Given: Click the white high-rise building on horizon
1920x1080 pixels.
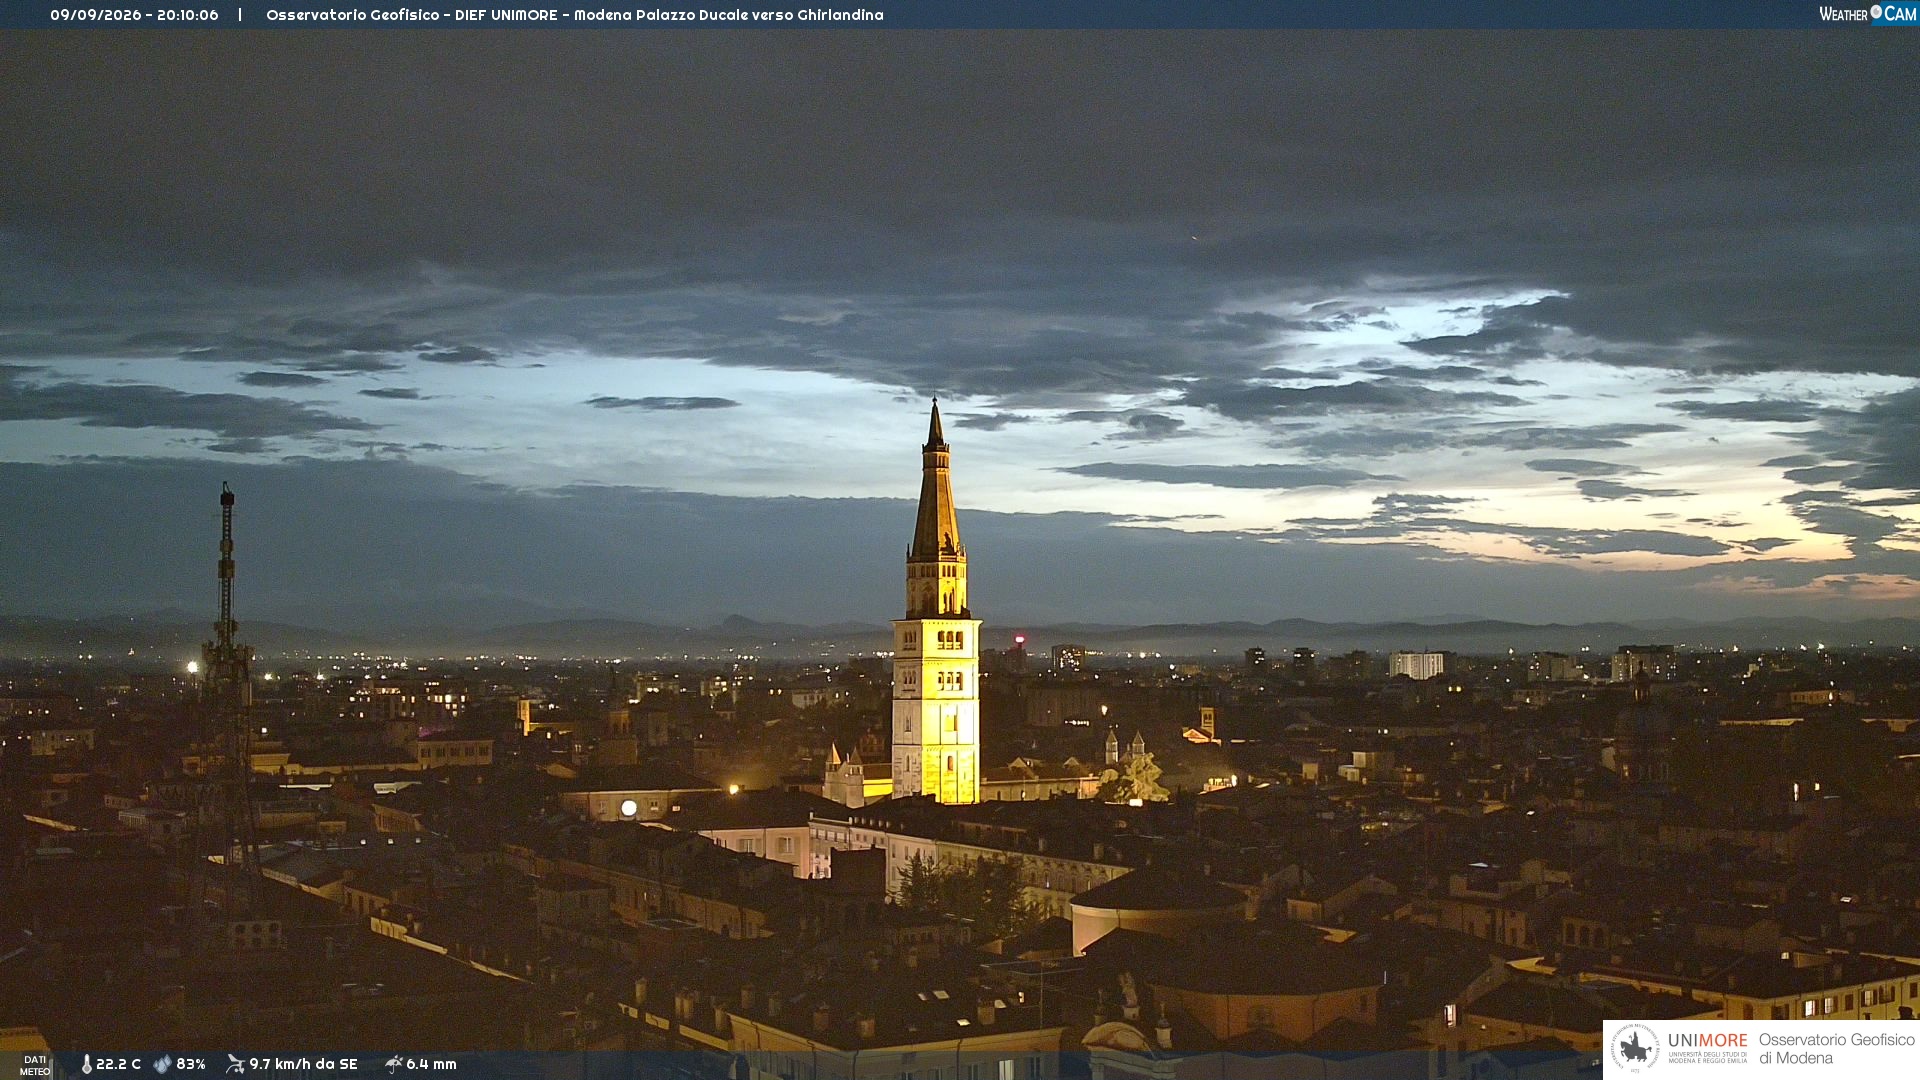Looking at the screenshot, I should click(x=1416, y=664).
